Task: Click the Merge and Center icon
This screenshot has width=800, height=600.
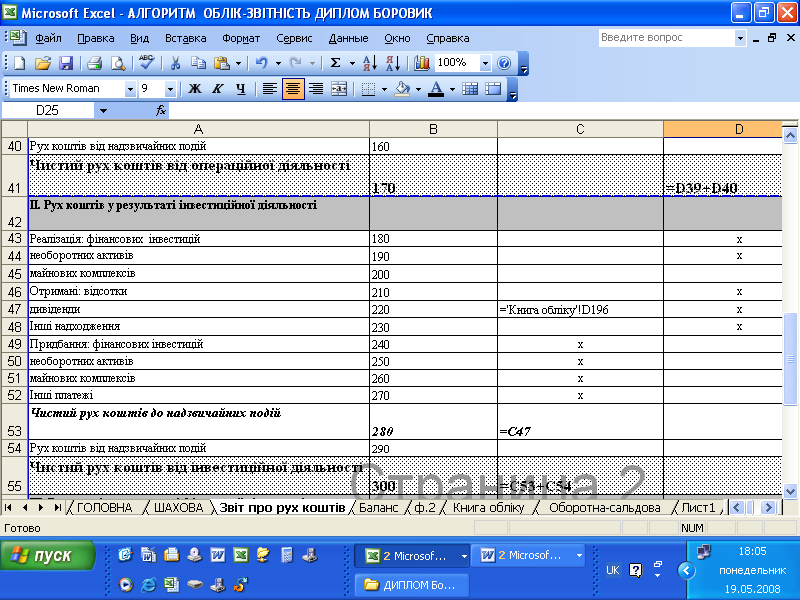Action: 339,89
